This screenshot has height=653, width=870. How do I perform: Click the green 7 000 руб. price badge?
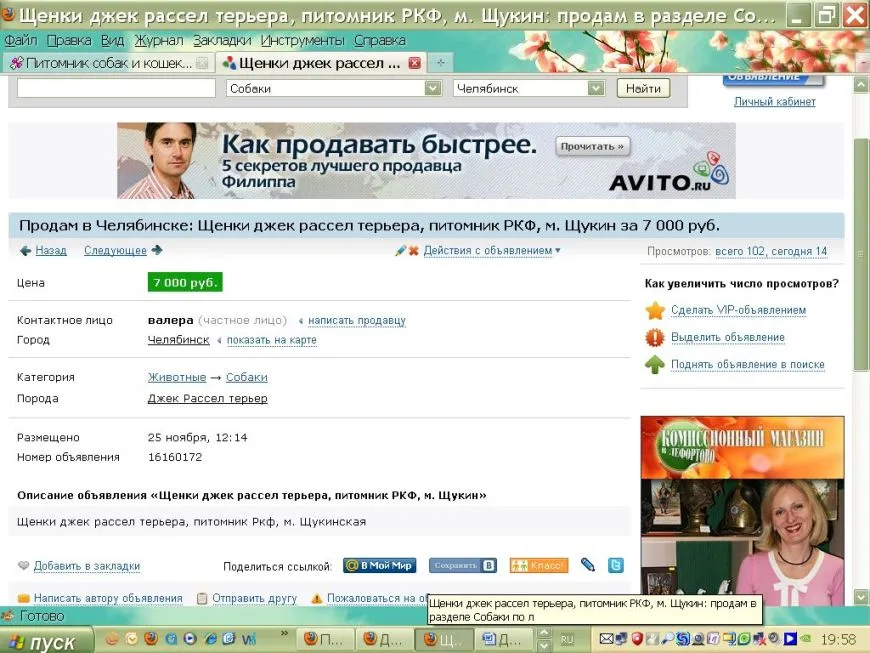tap(185, 282)
